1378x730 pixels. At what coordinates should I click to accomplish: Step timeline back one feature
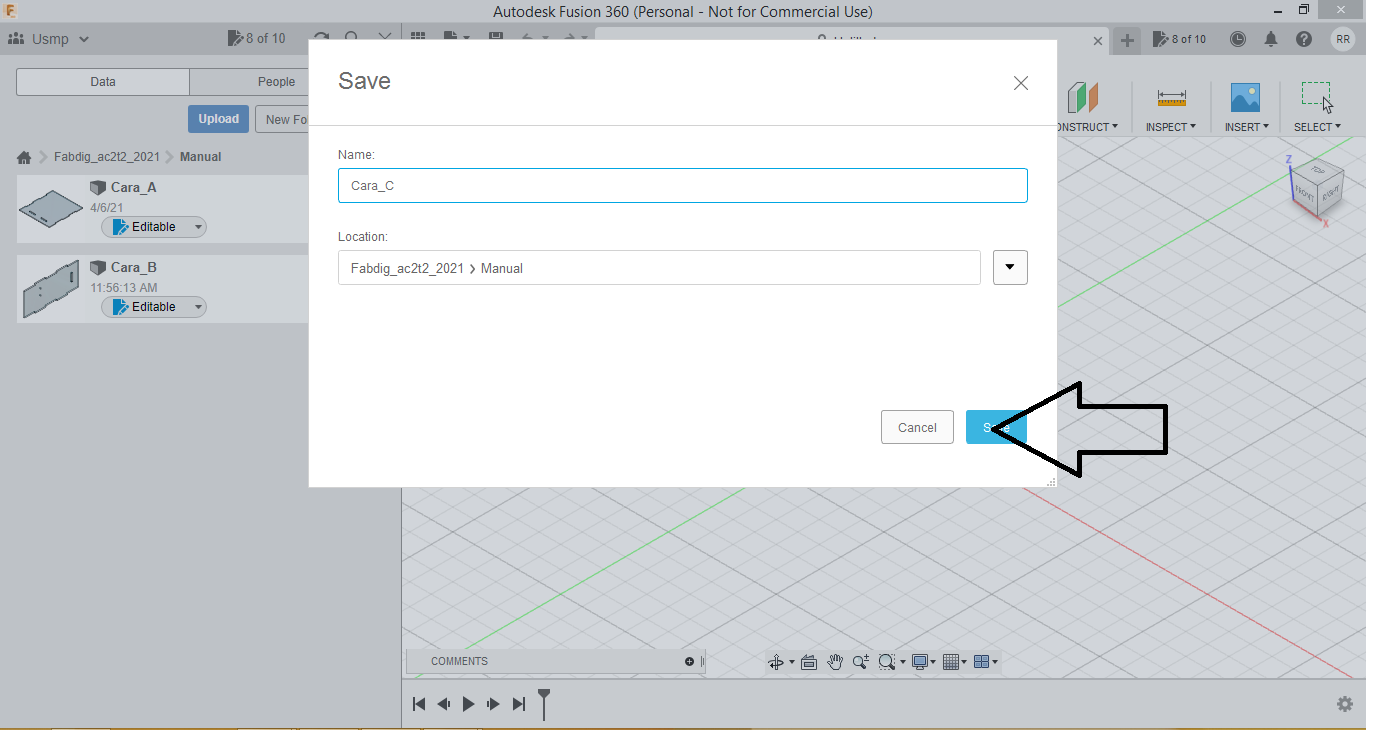[x=444, y=704]
